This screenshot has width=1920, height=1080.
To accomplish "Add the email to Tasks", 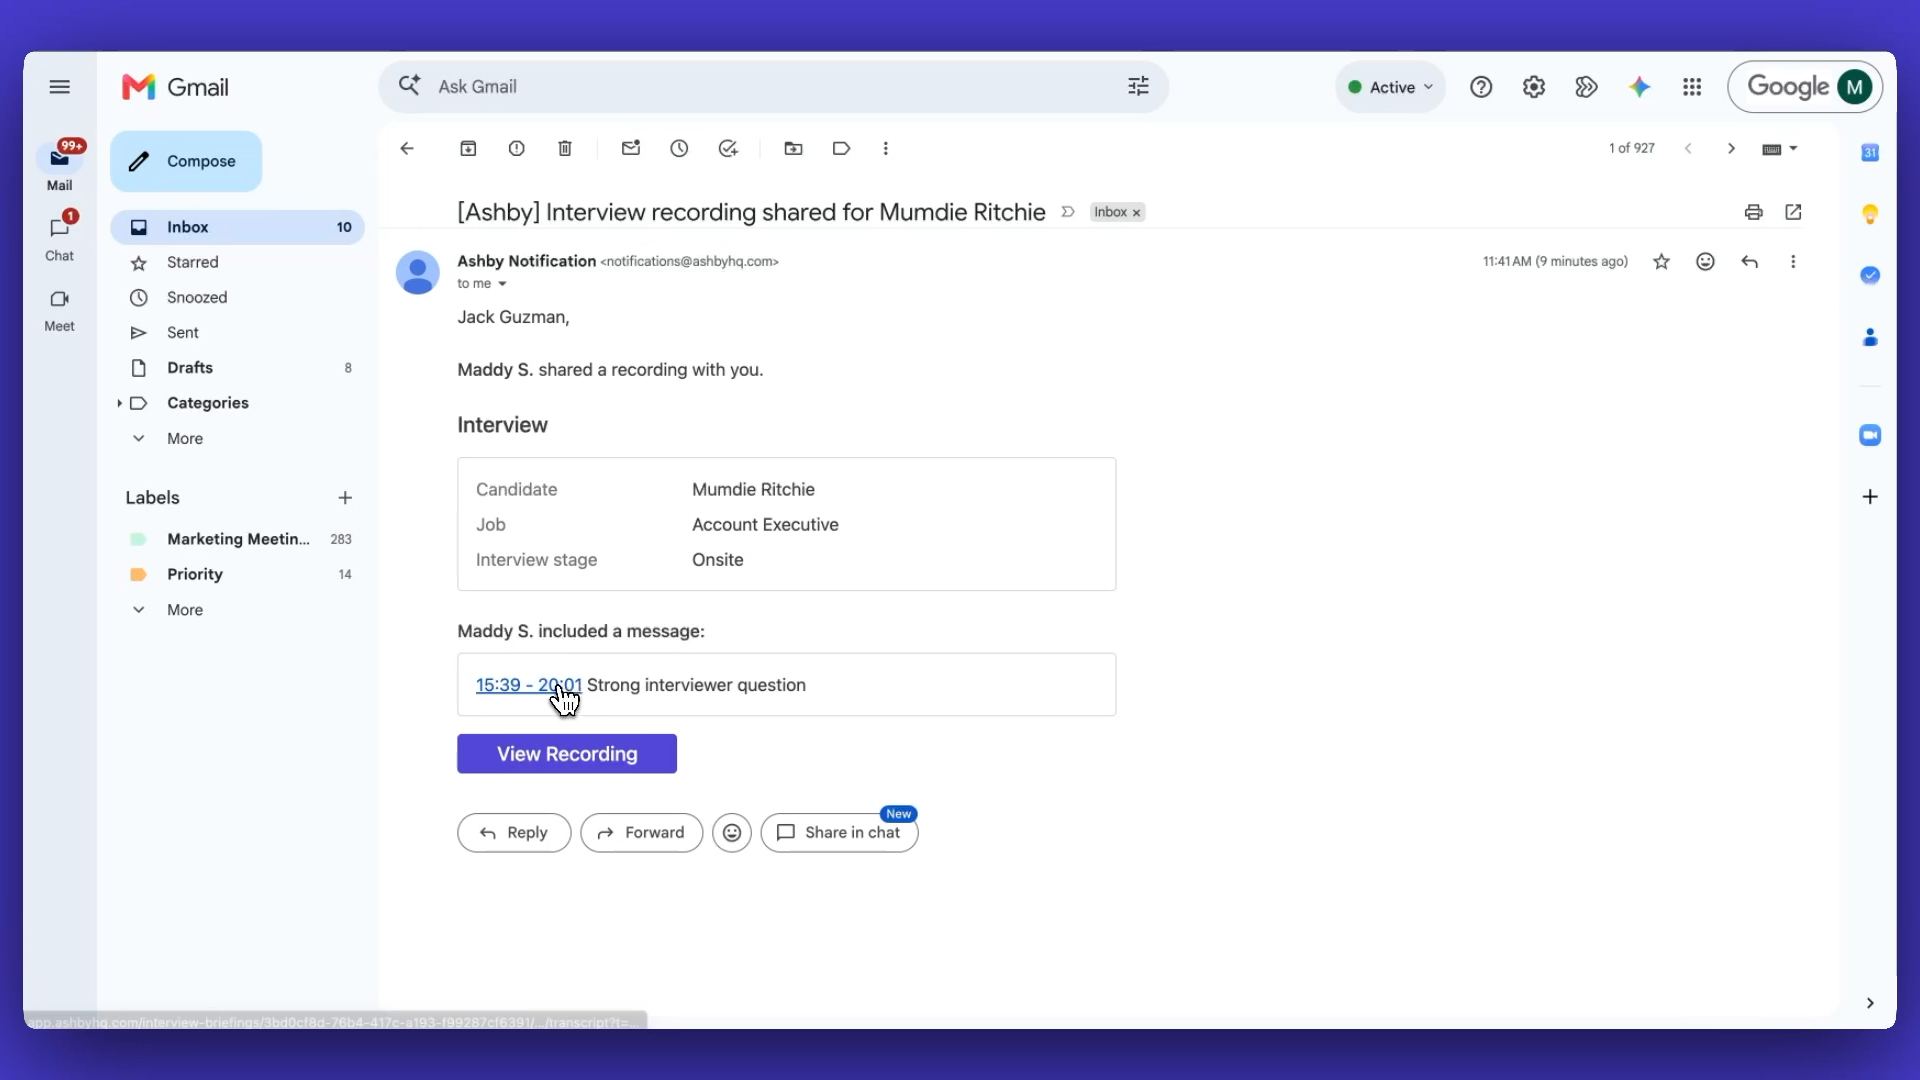I will click(728, 149).
